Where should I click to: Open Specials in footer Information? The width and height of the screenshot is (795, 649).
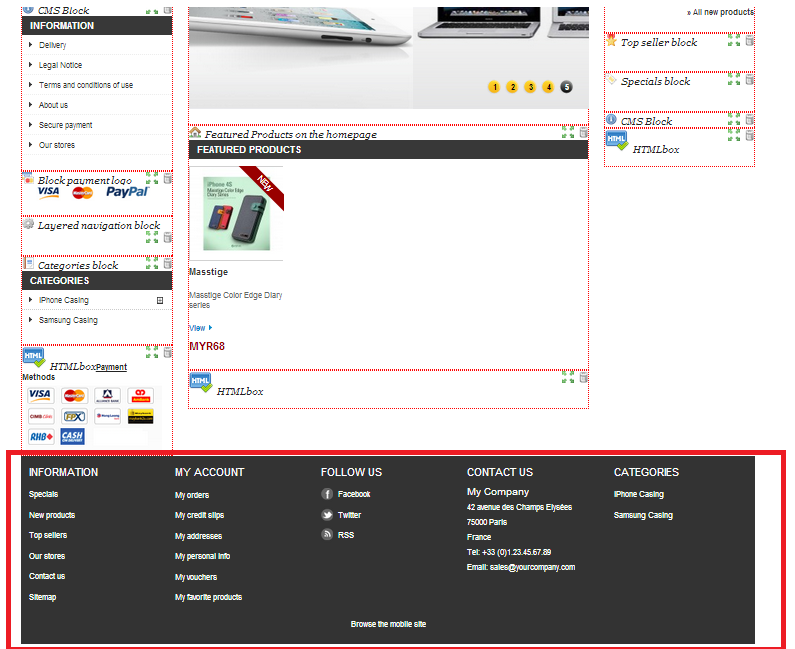click(43, 494)
